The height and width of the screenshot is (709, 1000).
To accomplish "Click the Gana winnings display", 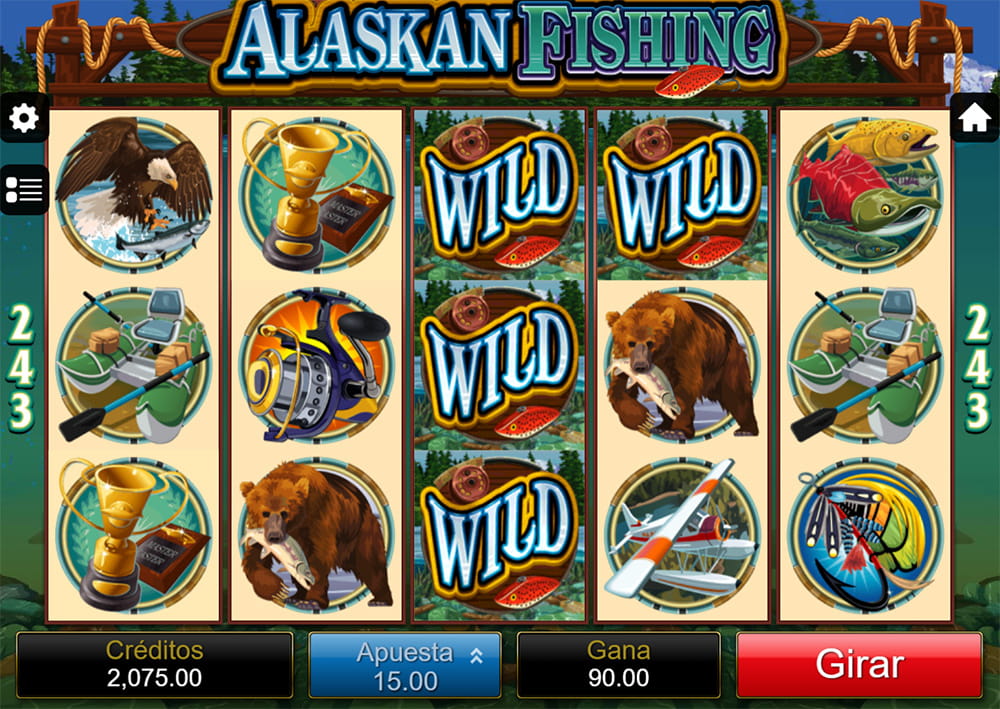I will pos(618,665).
